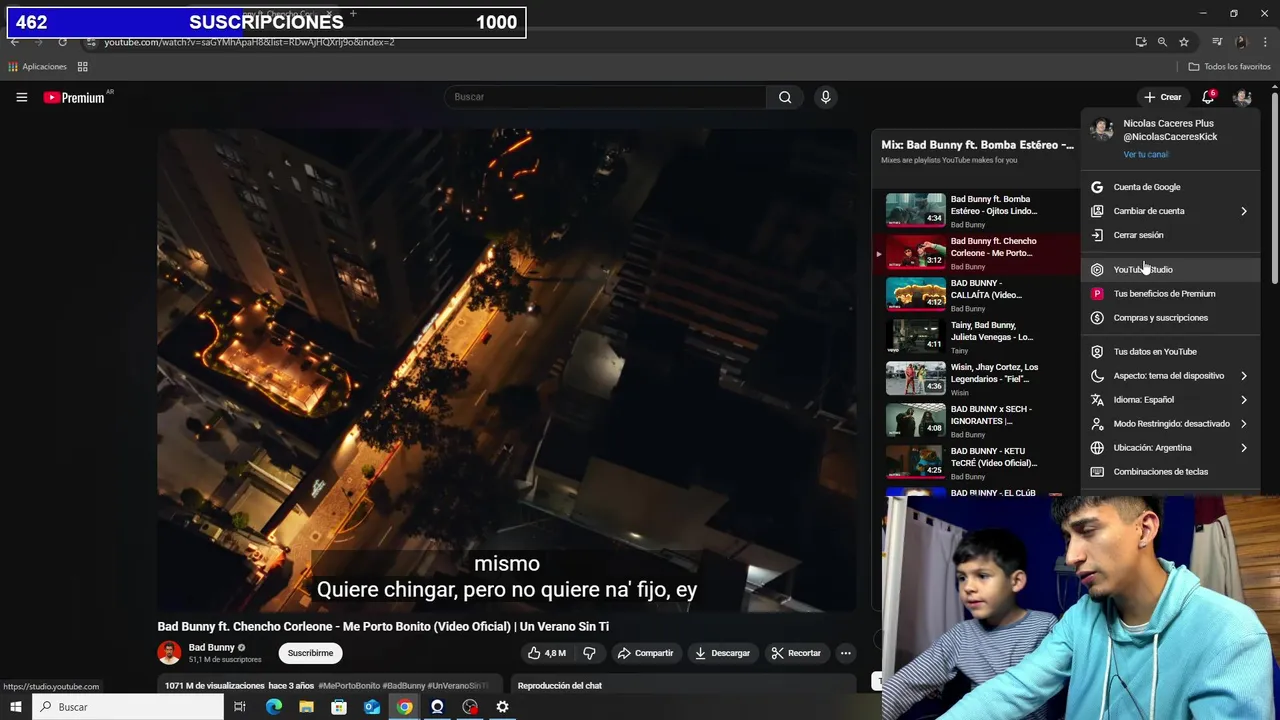
Task: Expand Ubicación: Argentina submenu
Action: tap(1171, 448)
